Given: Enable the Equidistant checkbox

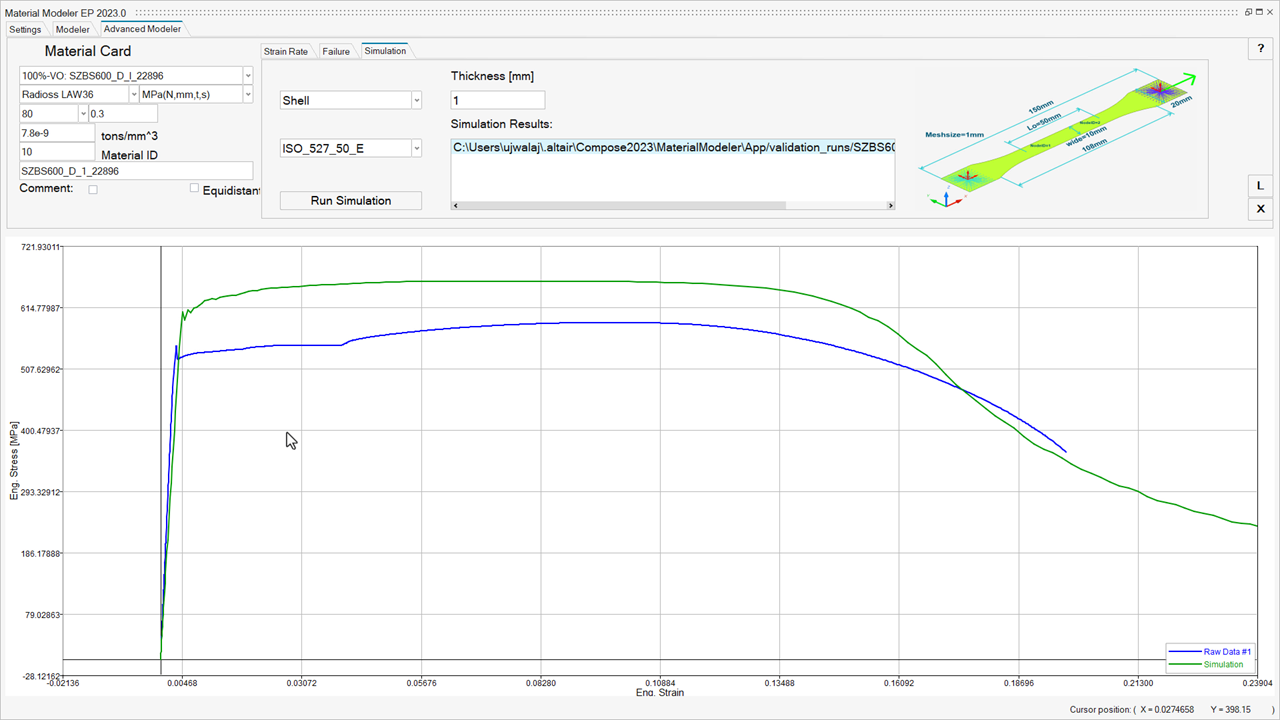Looking at the screenshot, I should [195, 189].
